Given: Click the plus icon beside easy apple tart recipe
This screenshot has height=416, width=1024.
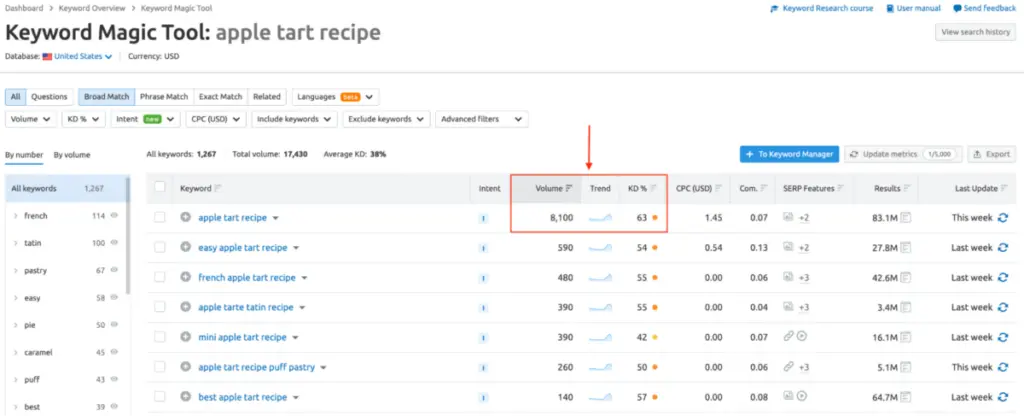Looking at the screenshot, I should point(186,247).
